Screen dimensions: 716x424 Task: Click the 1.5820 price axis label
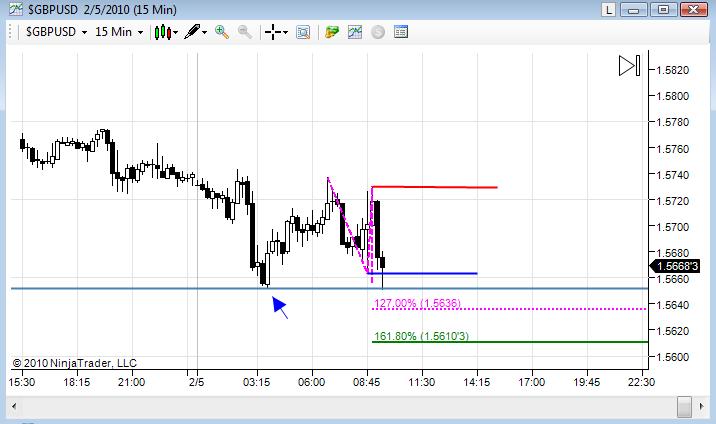pyautogui.click(x=672, y=70)
